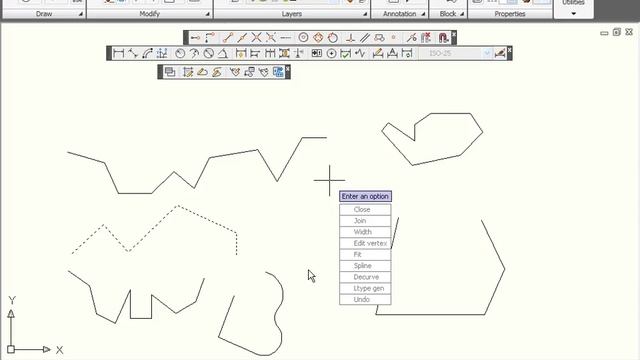This screenshot has height=360, width=640.
Task: Pick the Snap From object snap icon
Action: coord(210,38)
